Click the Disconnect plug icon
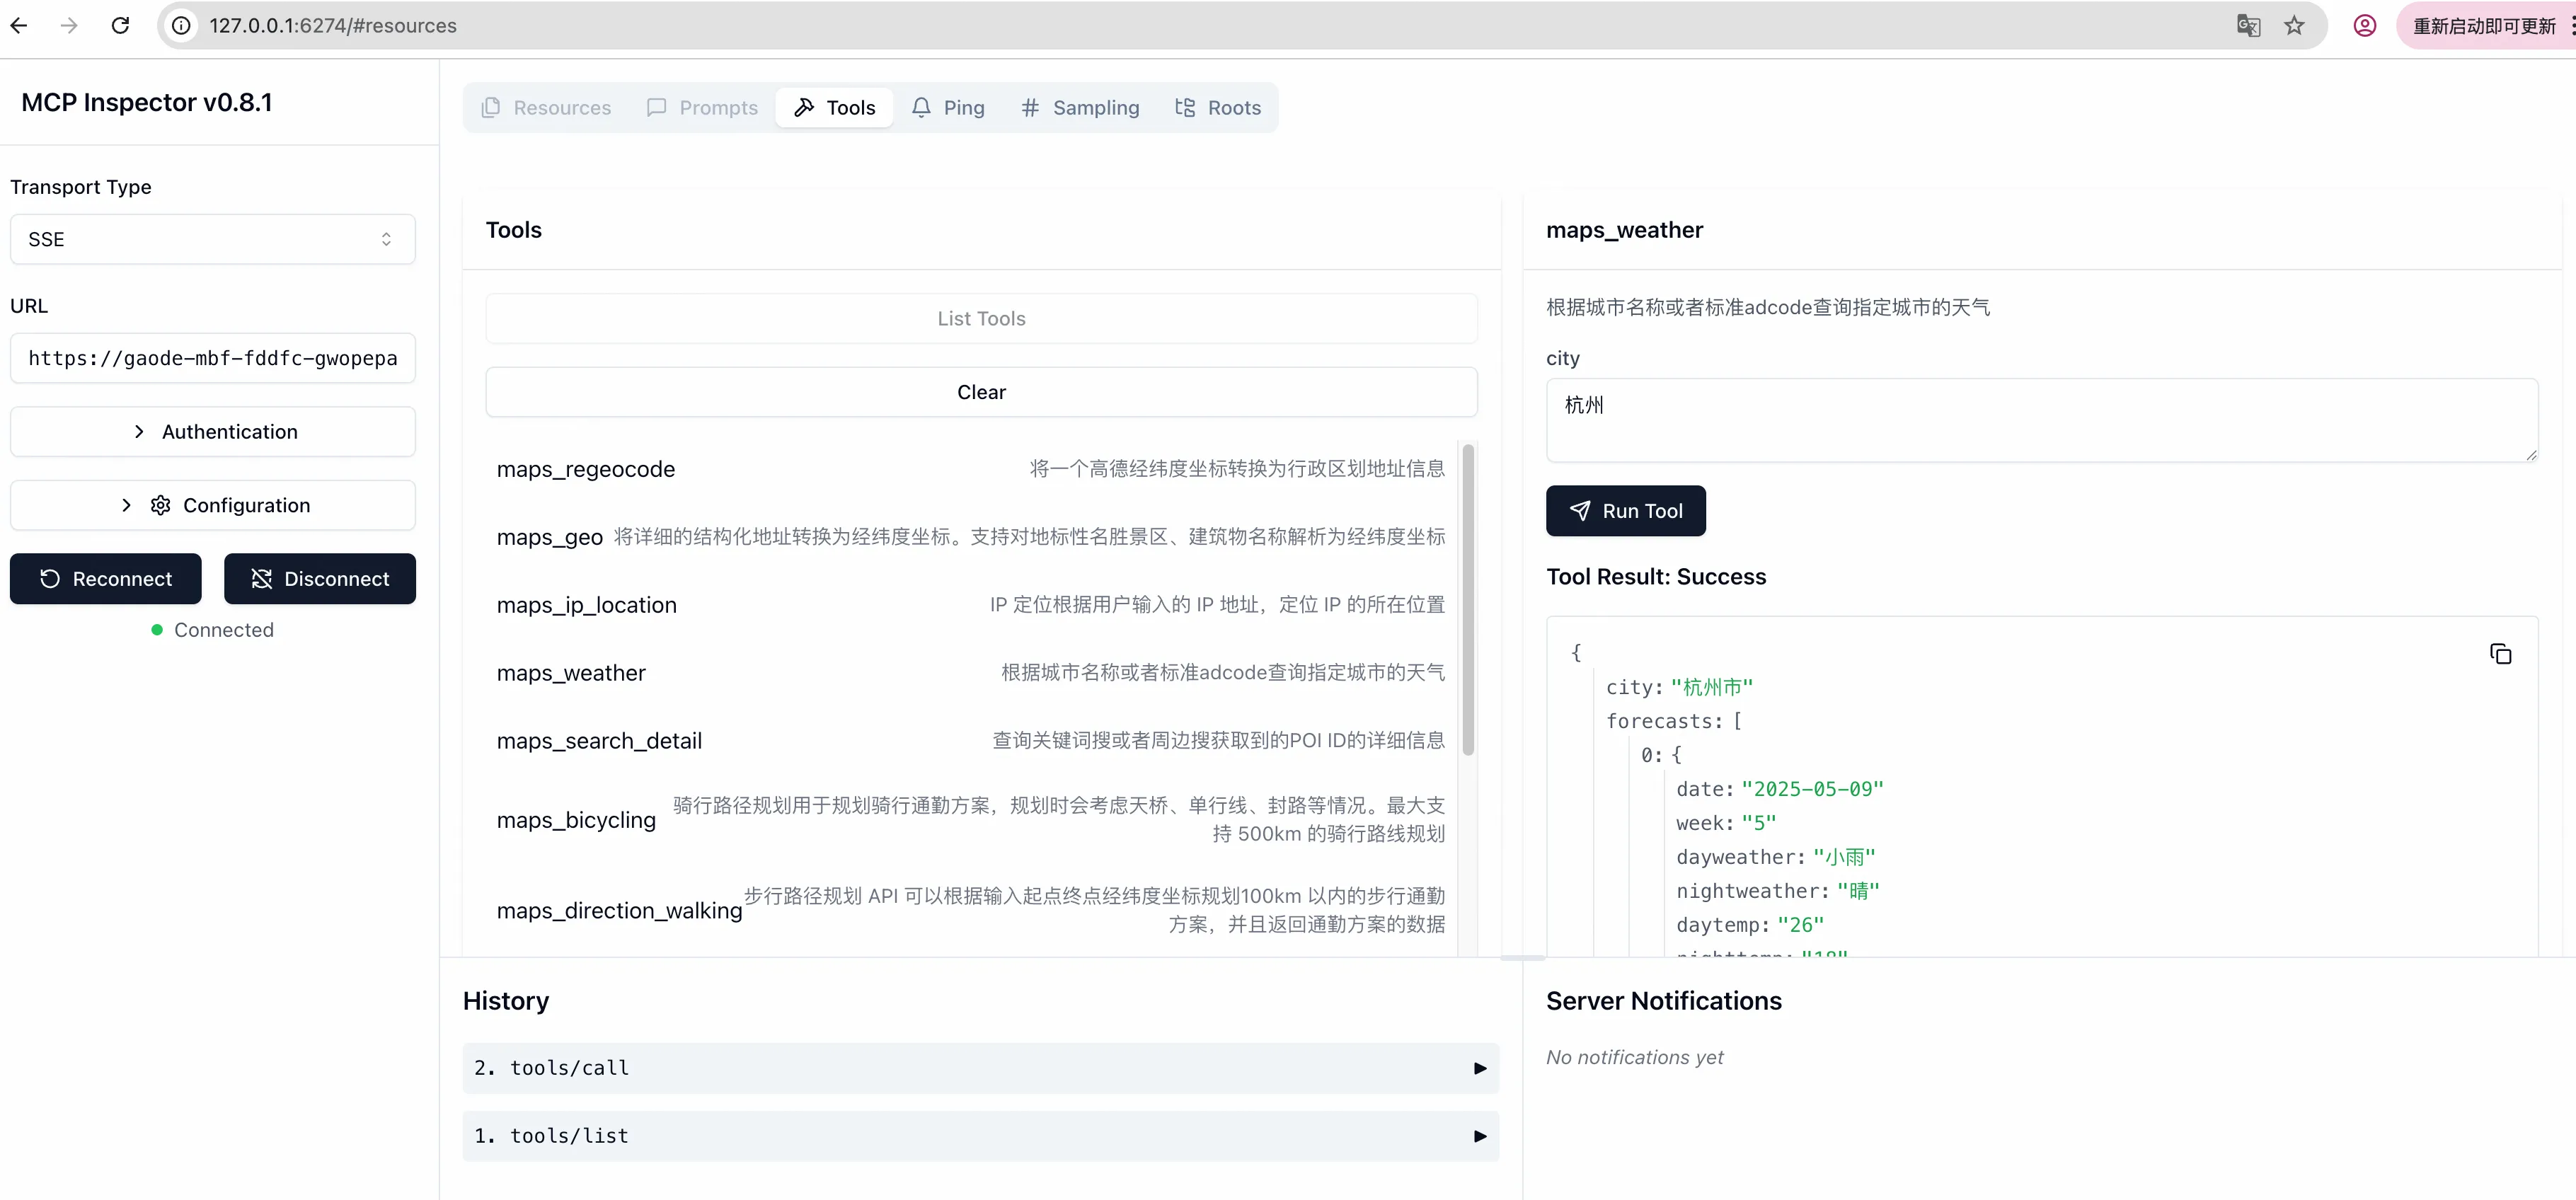Image resolution: width=2576 pixels, height=1200 pixels. point(260,579)
